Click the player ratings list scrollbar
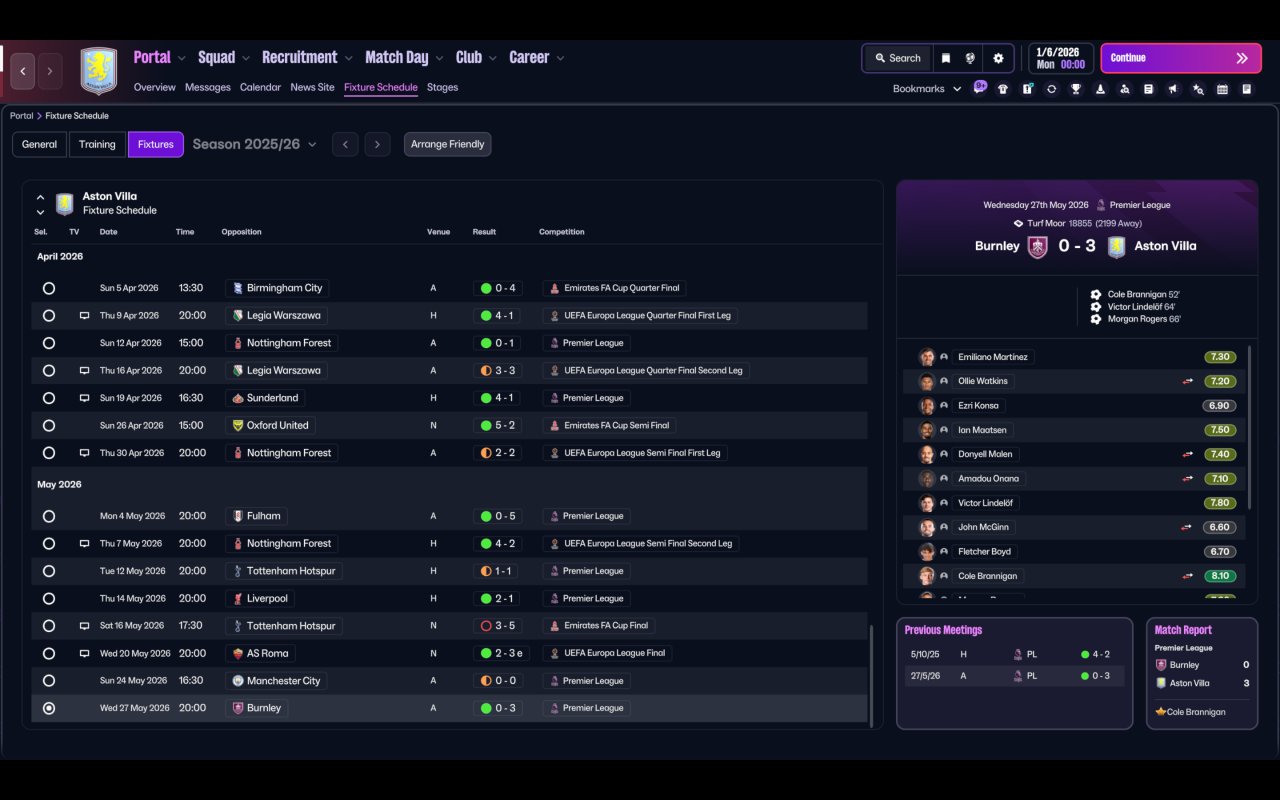Screen dimensions: 1280x800 (1250, 427)
